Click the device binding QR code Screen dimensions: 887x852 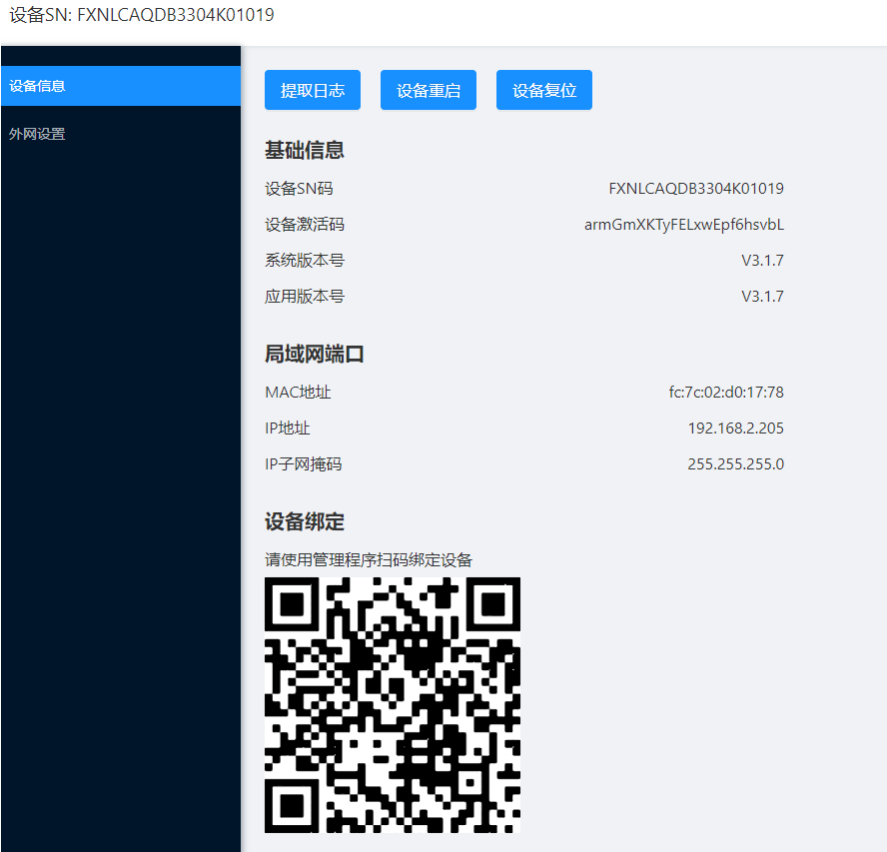[x=393, y=705]
